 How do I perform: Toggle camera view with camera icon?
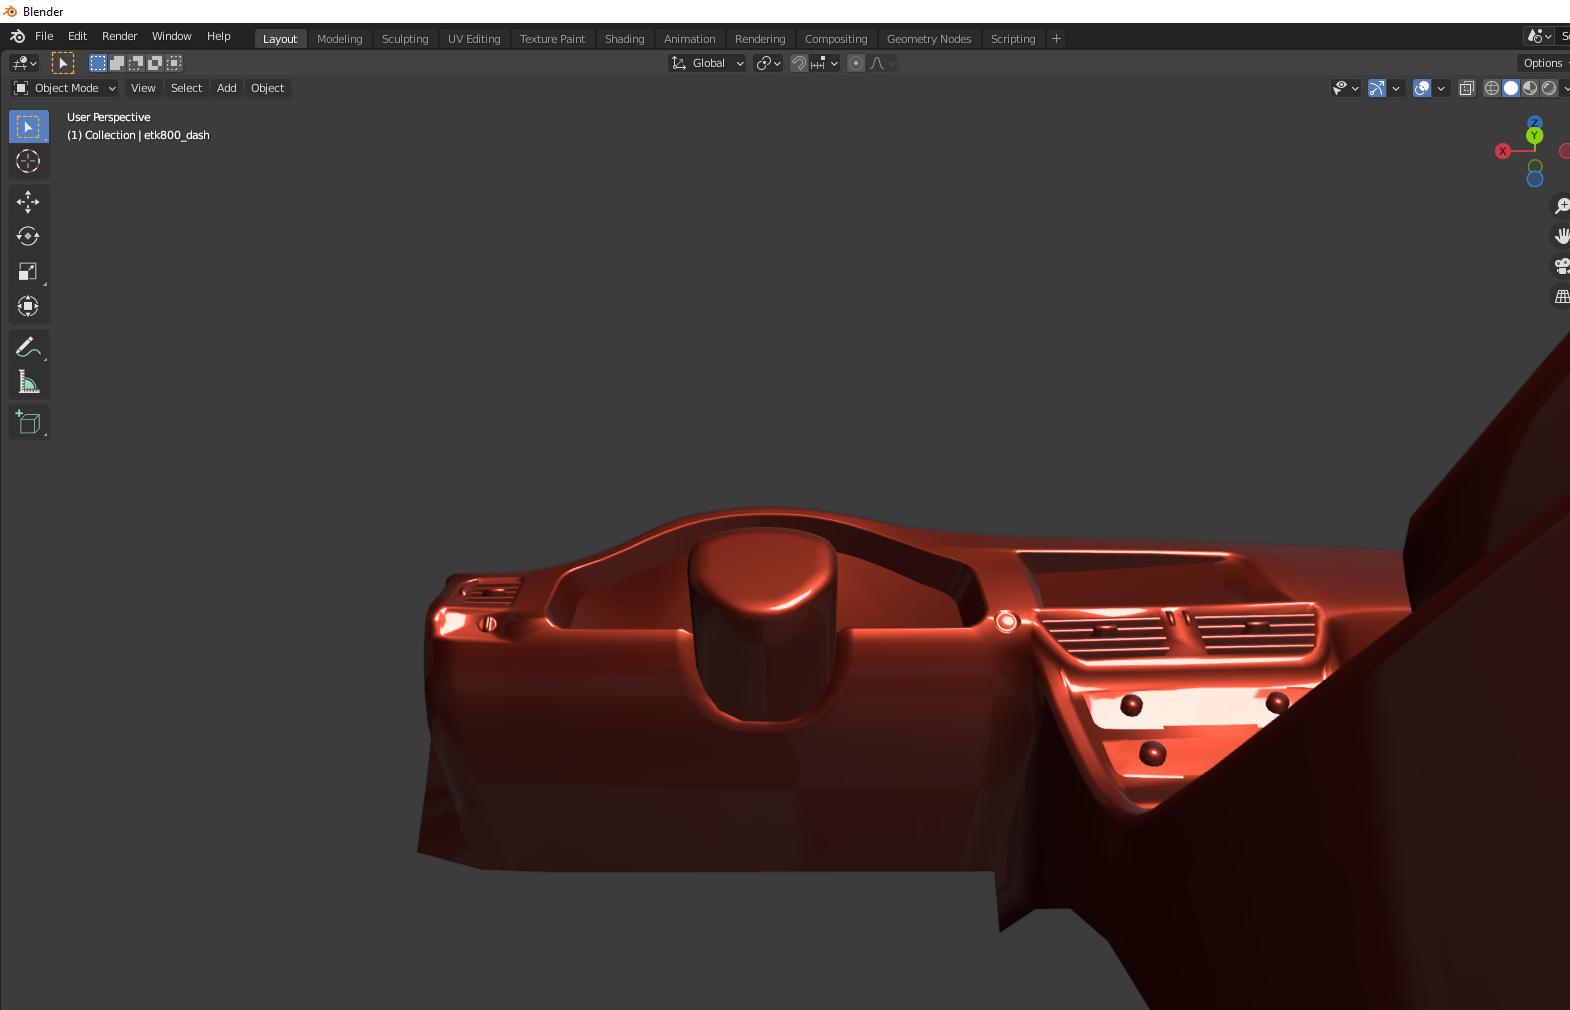pos(1561,266)
